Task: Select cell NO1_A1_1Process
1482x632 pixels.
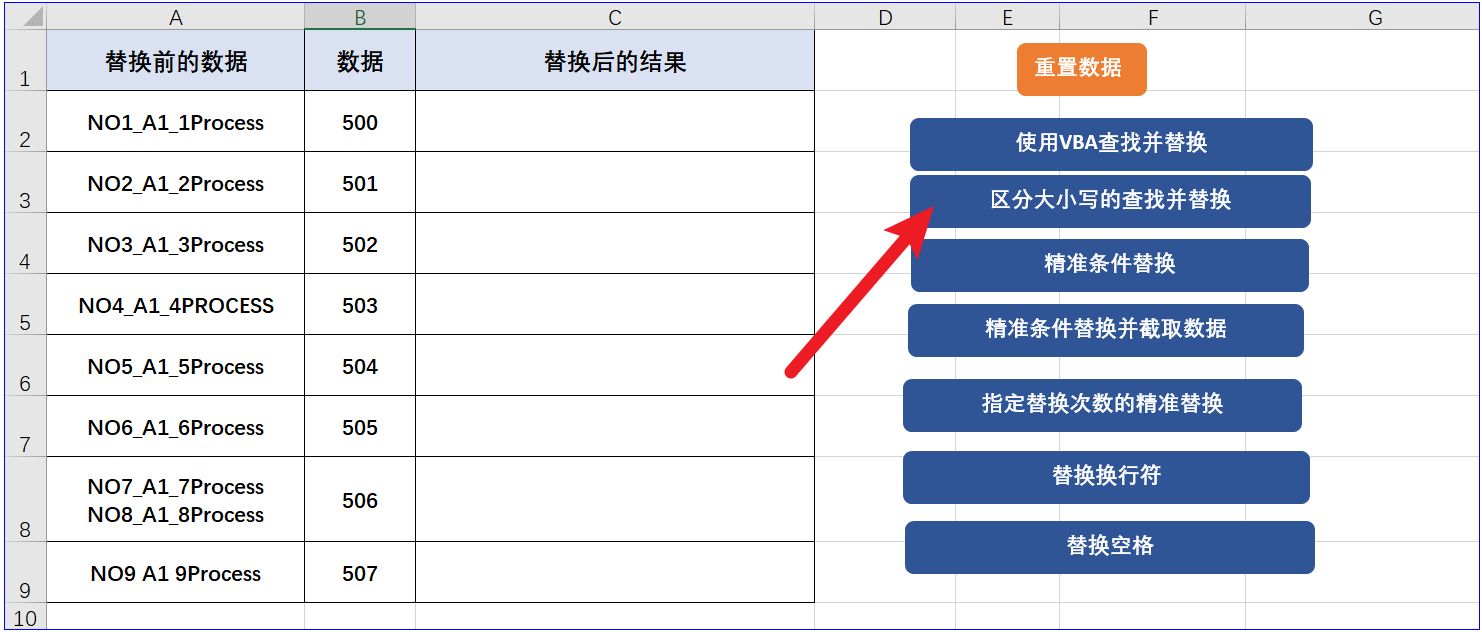Action: 176,122
